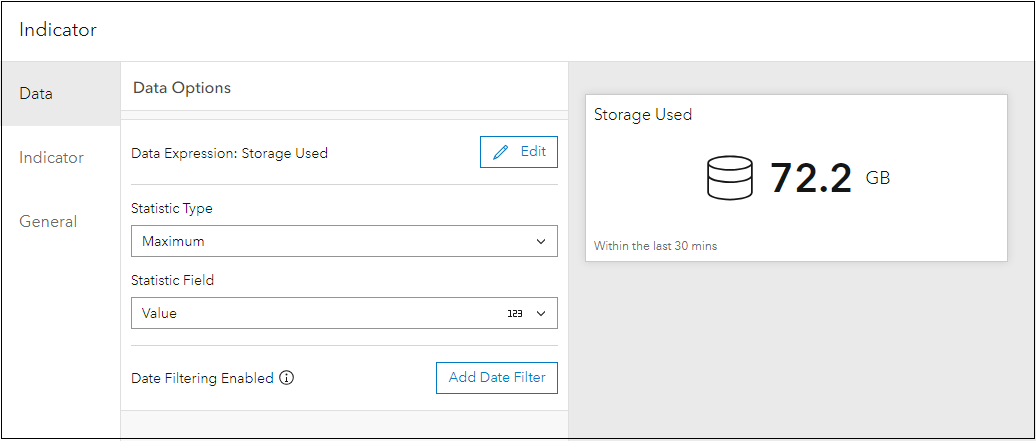Screen dimensions: 1036x441
Task: Select the Maximum option text in Statistic Type
Action: [x=174, y=241]
